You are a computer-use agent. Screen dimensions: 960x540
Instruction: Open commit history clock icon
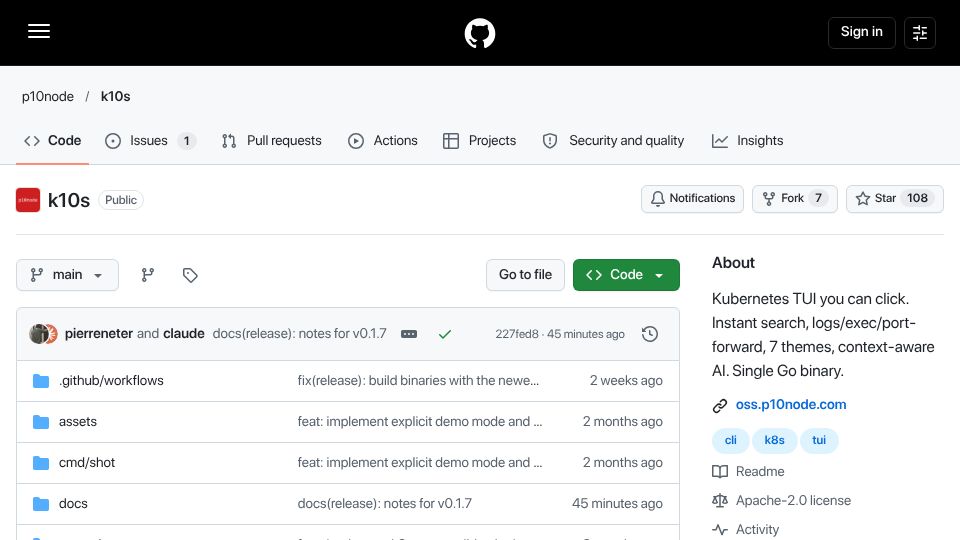click(650, 334)
